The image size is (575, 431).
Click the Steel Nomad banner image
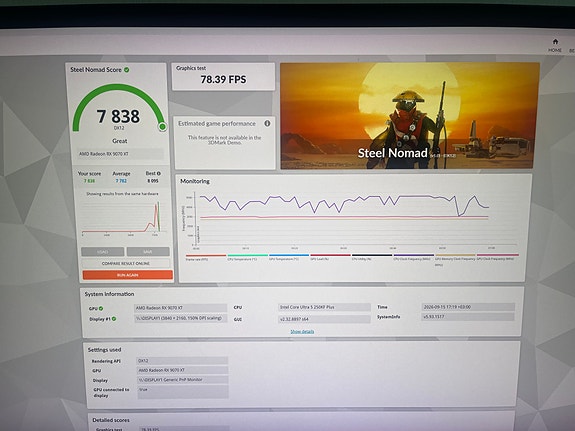[x=410, y=116]
